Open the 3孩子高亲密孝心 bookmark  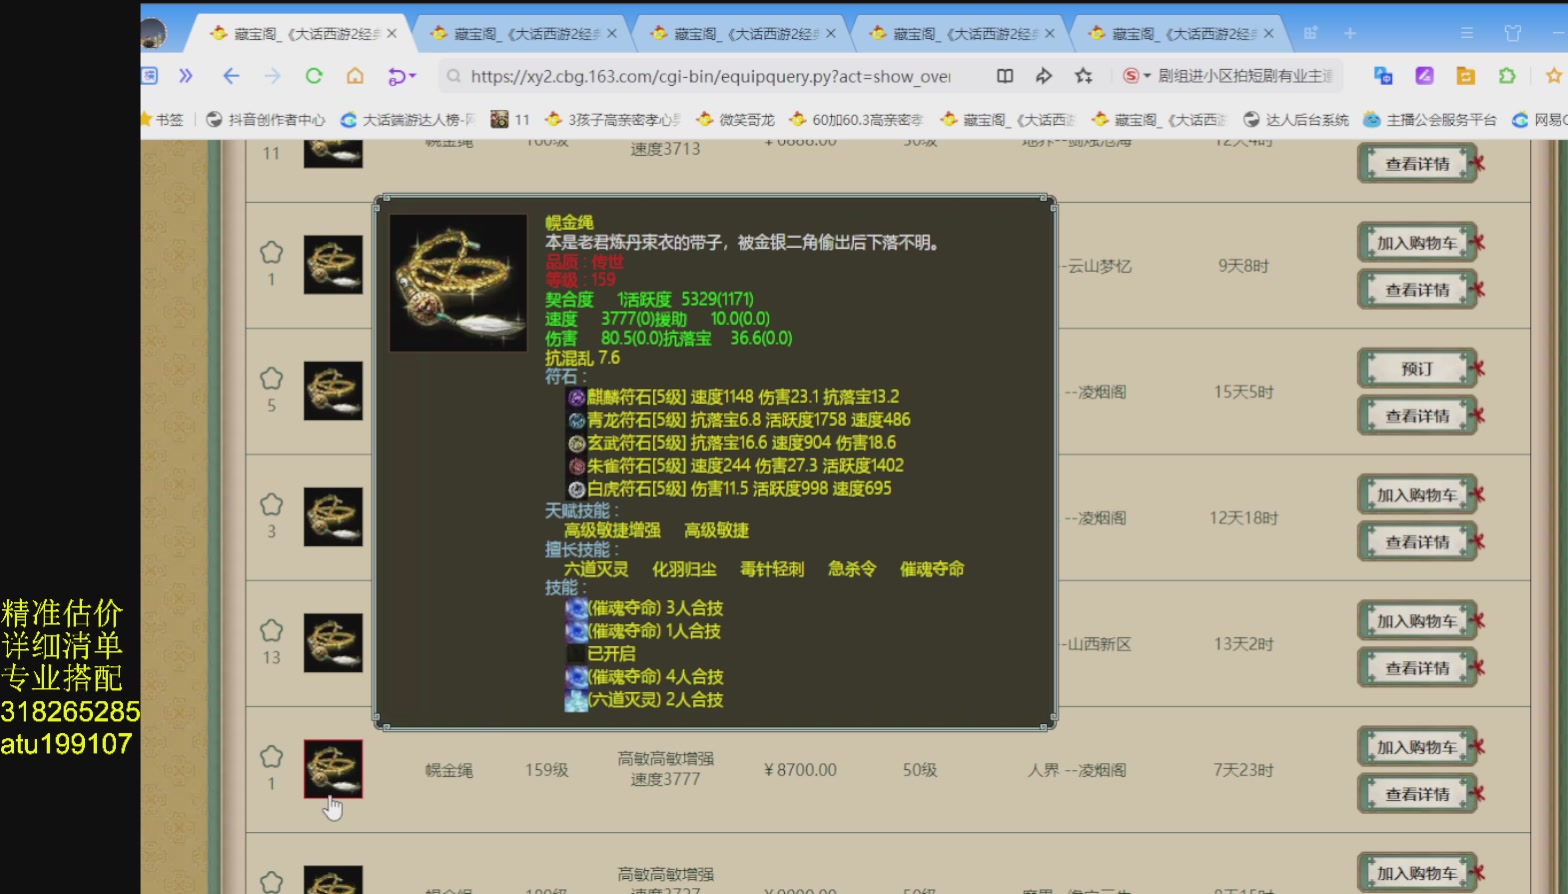tap(613, 120)
